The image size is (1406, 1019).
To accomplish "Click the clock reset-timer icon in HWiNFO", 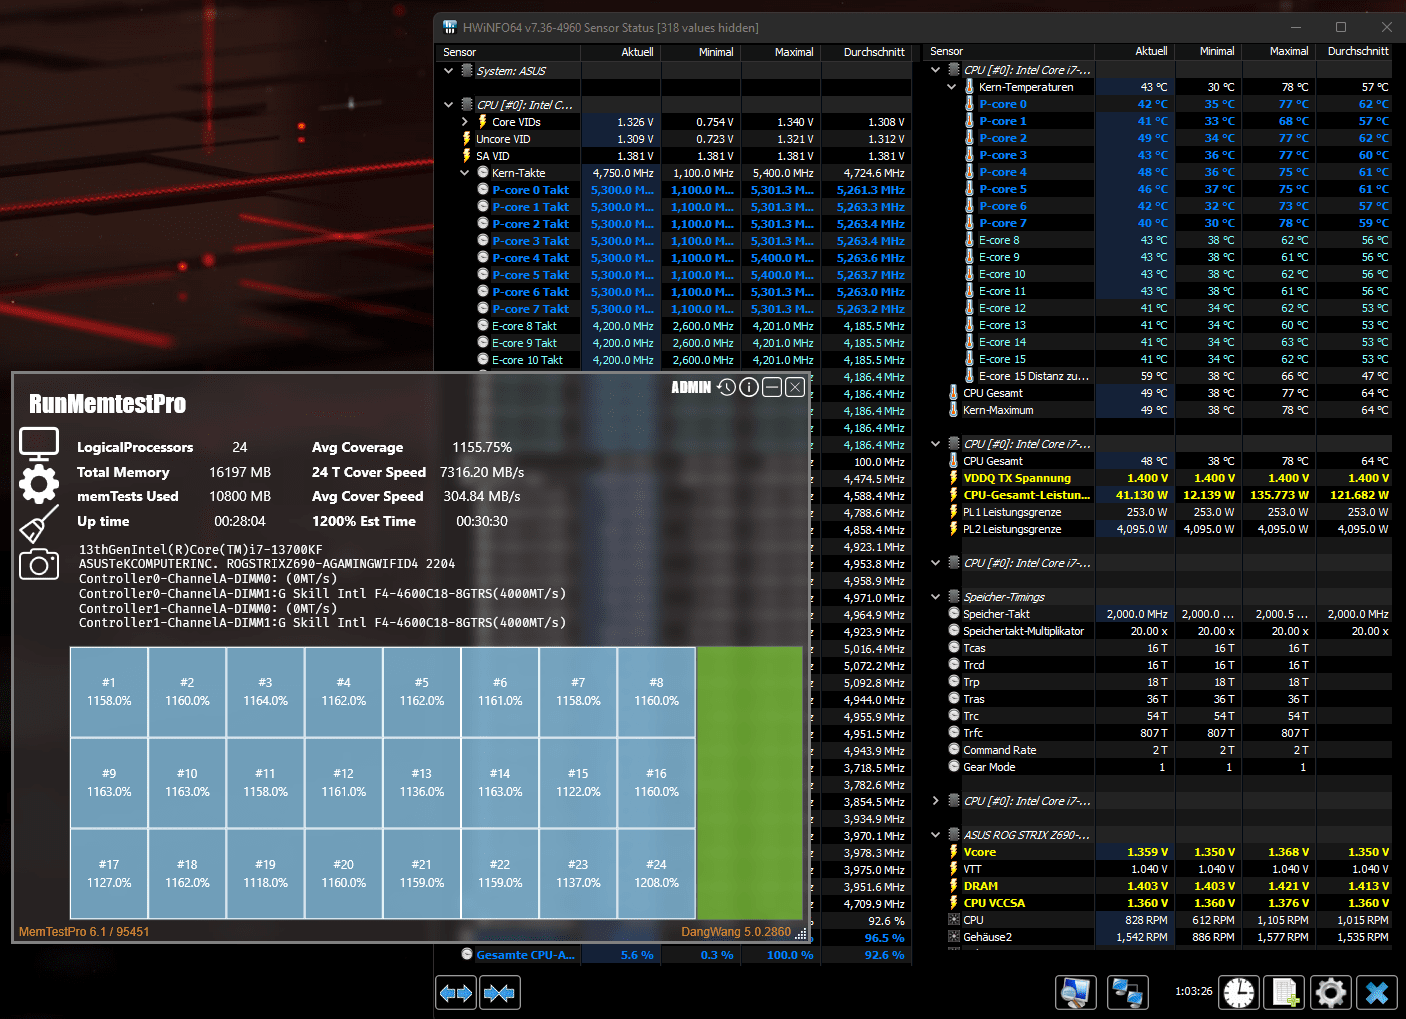I will click(x=1239, y=993).
